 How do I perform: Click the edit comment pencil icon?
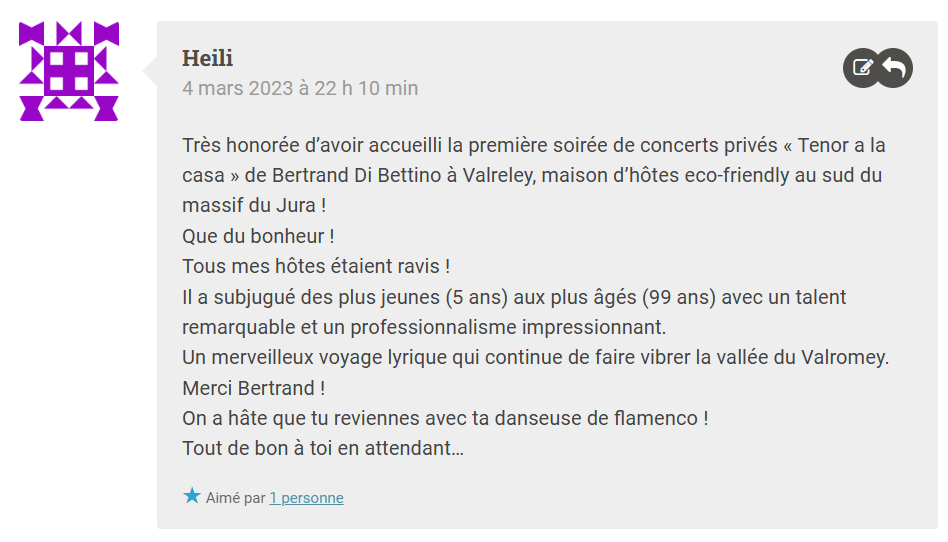[x=861, y=68]
